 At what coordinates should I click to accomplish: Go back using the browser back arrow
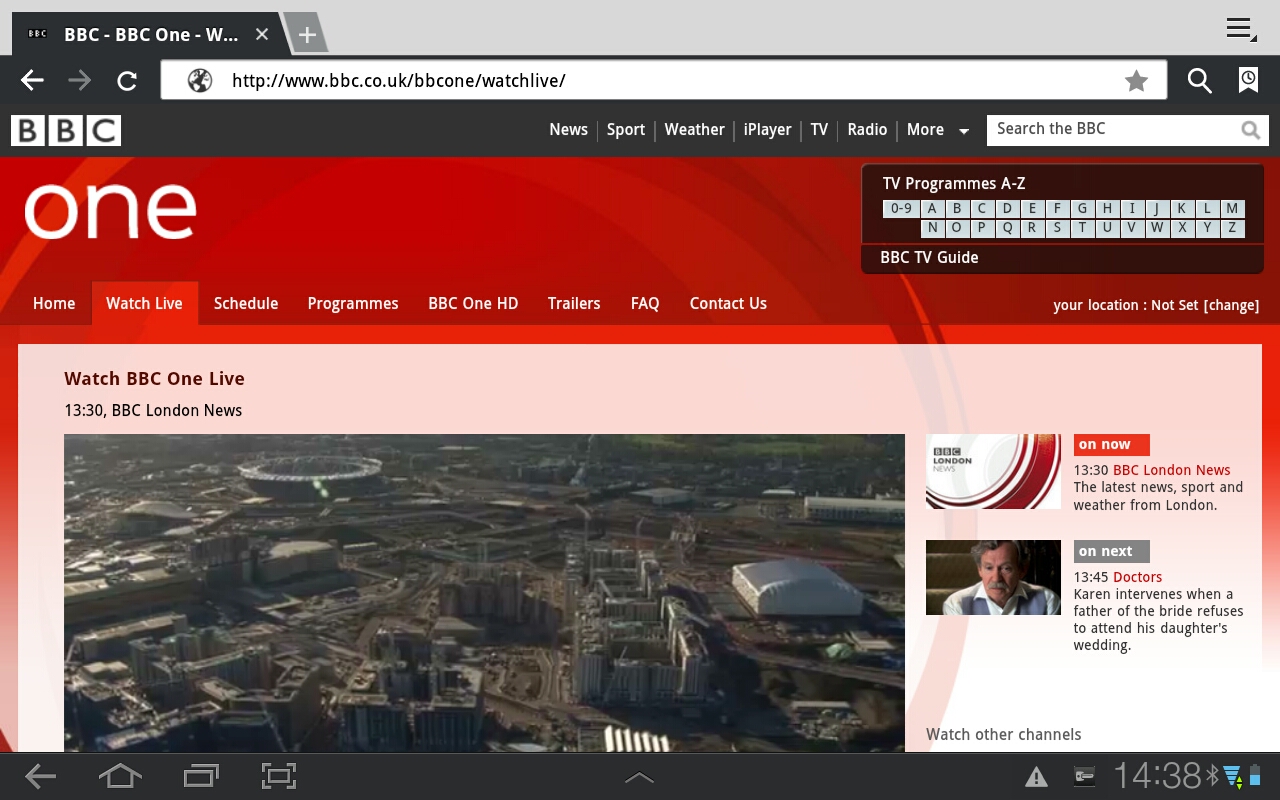click(x=32, y=81)
